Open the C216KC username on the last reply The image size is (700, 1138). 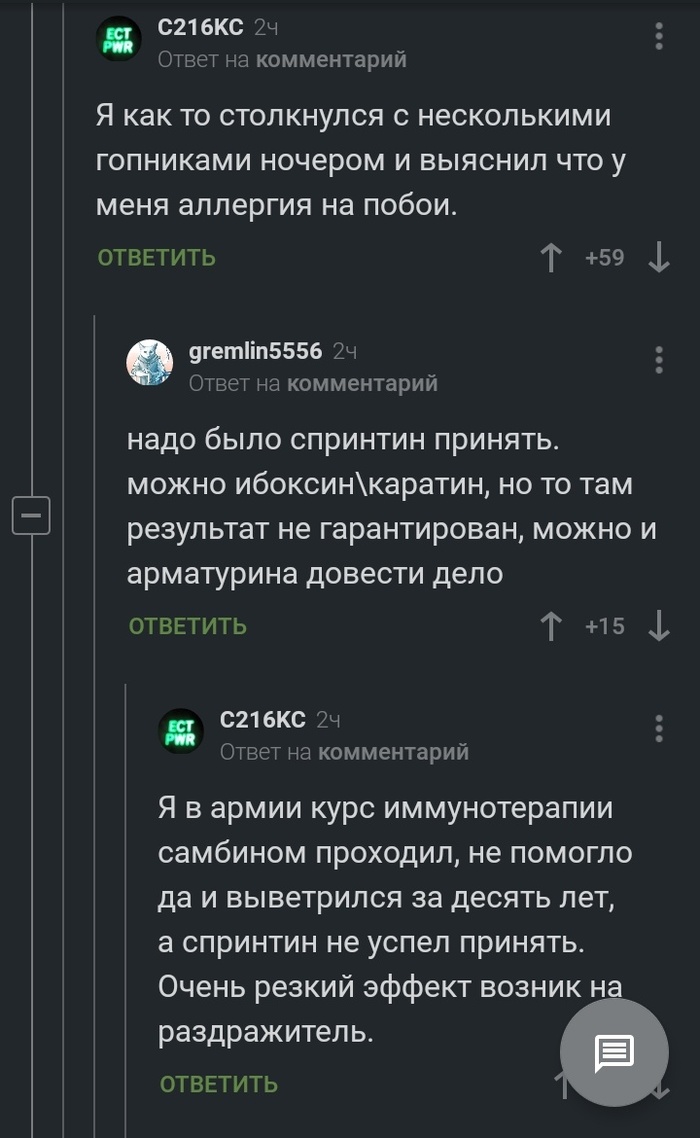pyautogui.click(x=262, y=719)
